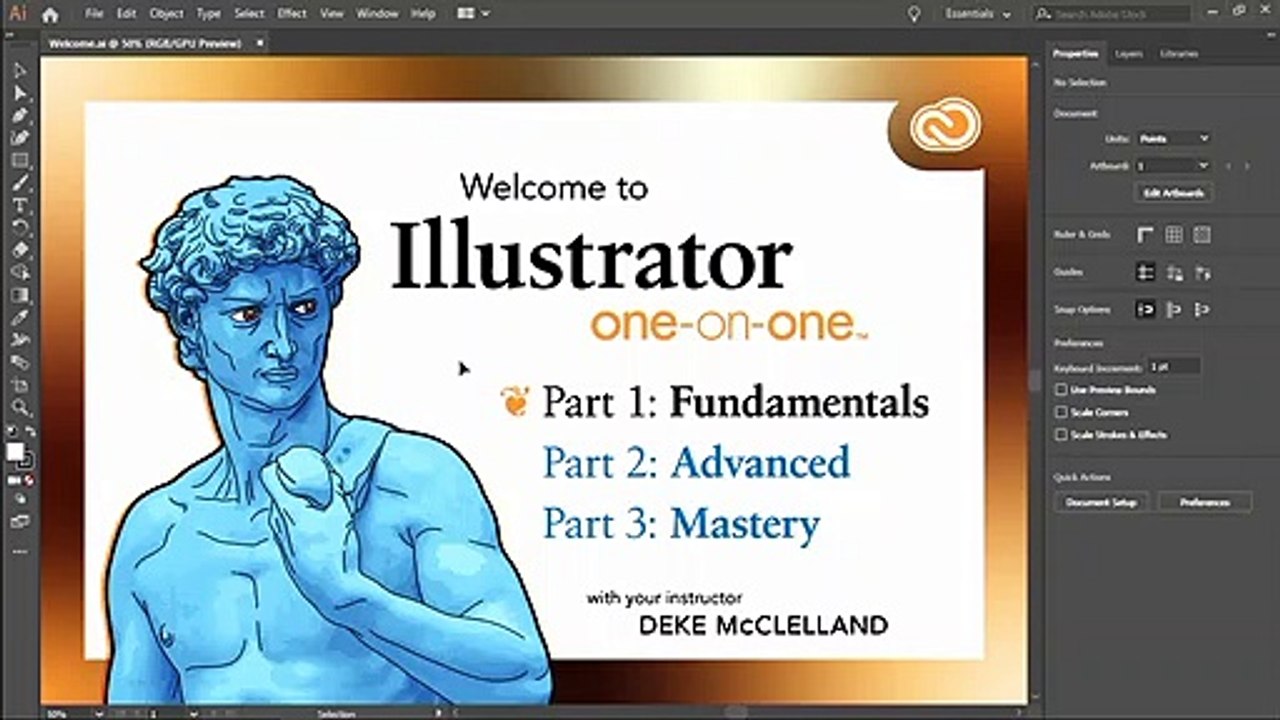
Task: Click the Document Setup button
Action: [x=1101, y=502]
